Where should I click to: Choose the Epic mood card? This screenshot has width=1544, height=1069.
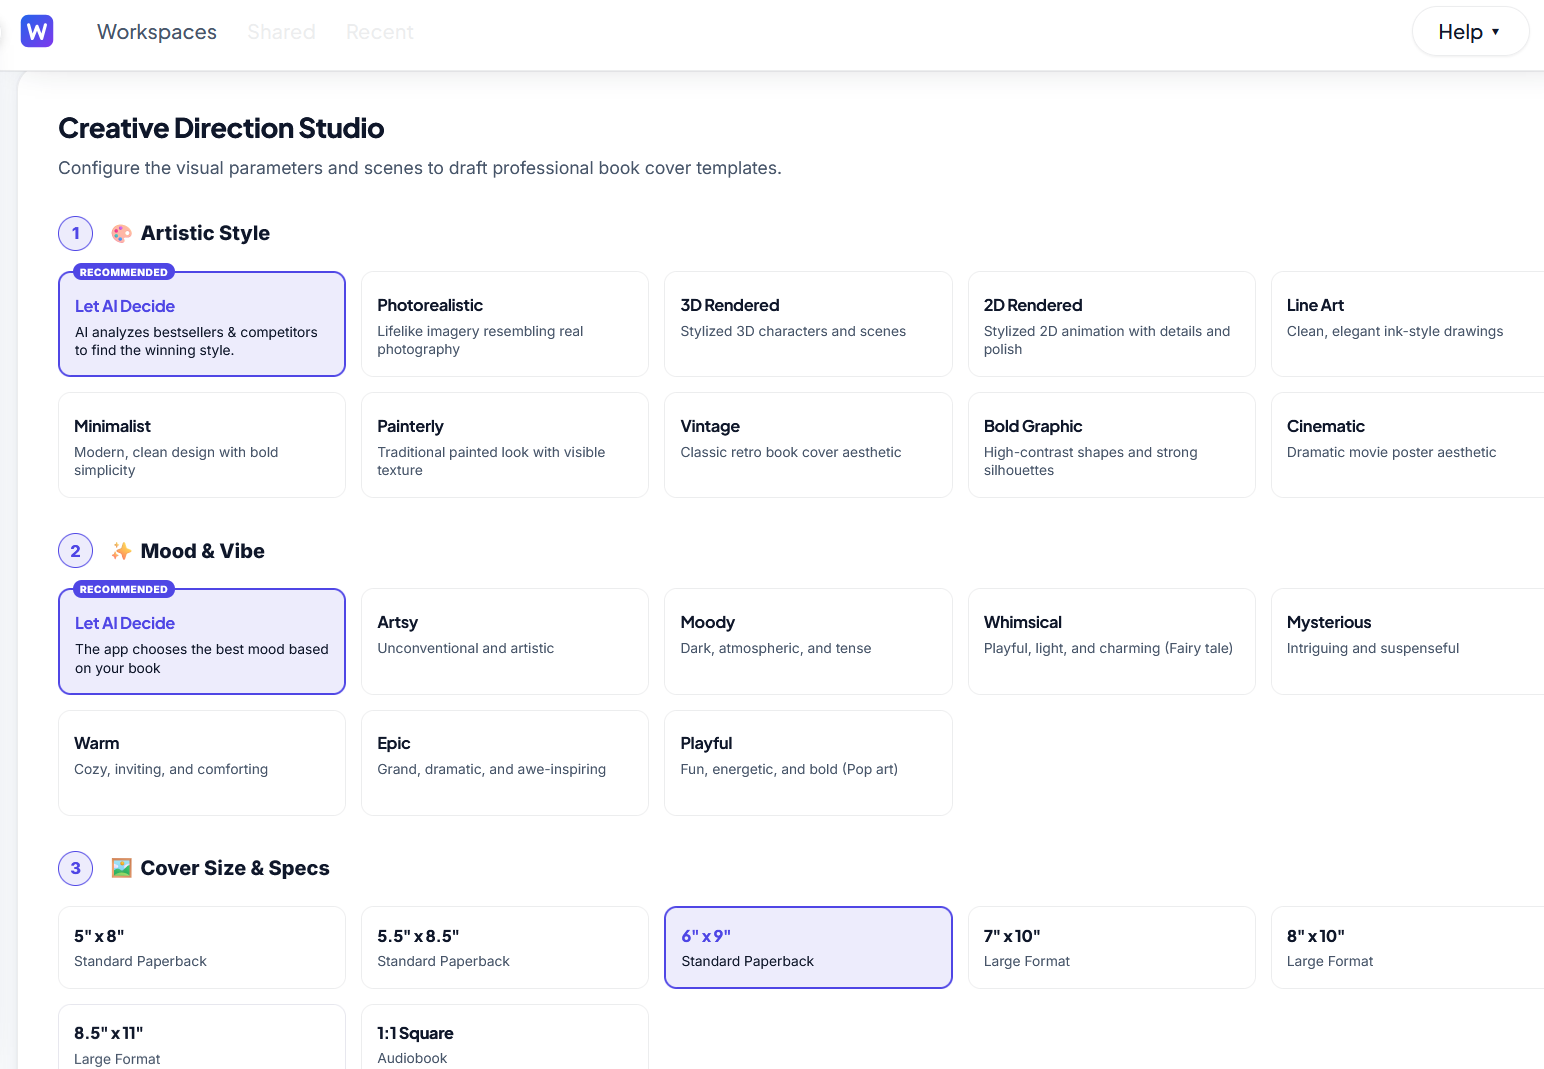pos(505,763)
